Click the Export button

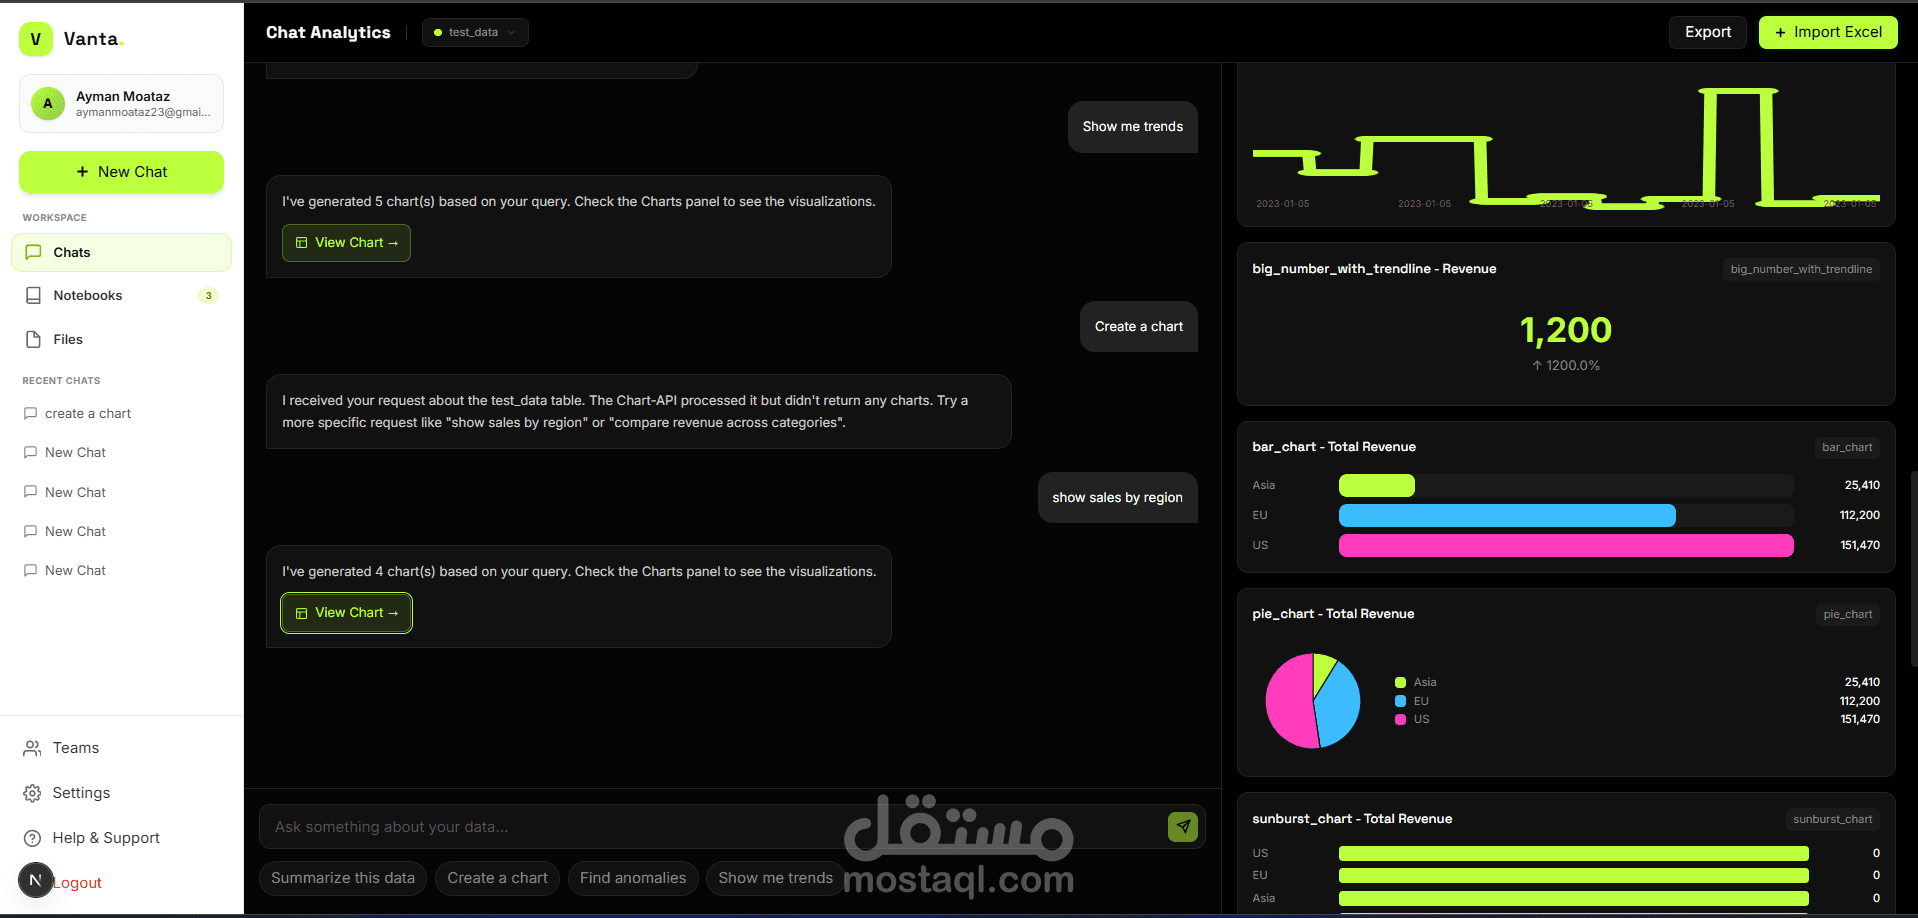[x=1707, y=32]
